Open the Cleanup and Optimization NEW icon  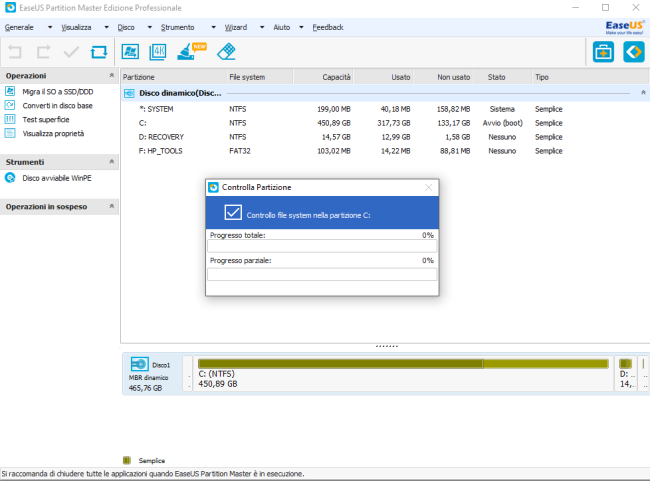click(191, 51)
